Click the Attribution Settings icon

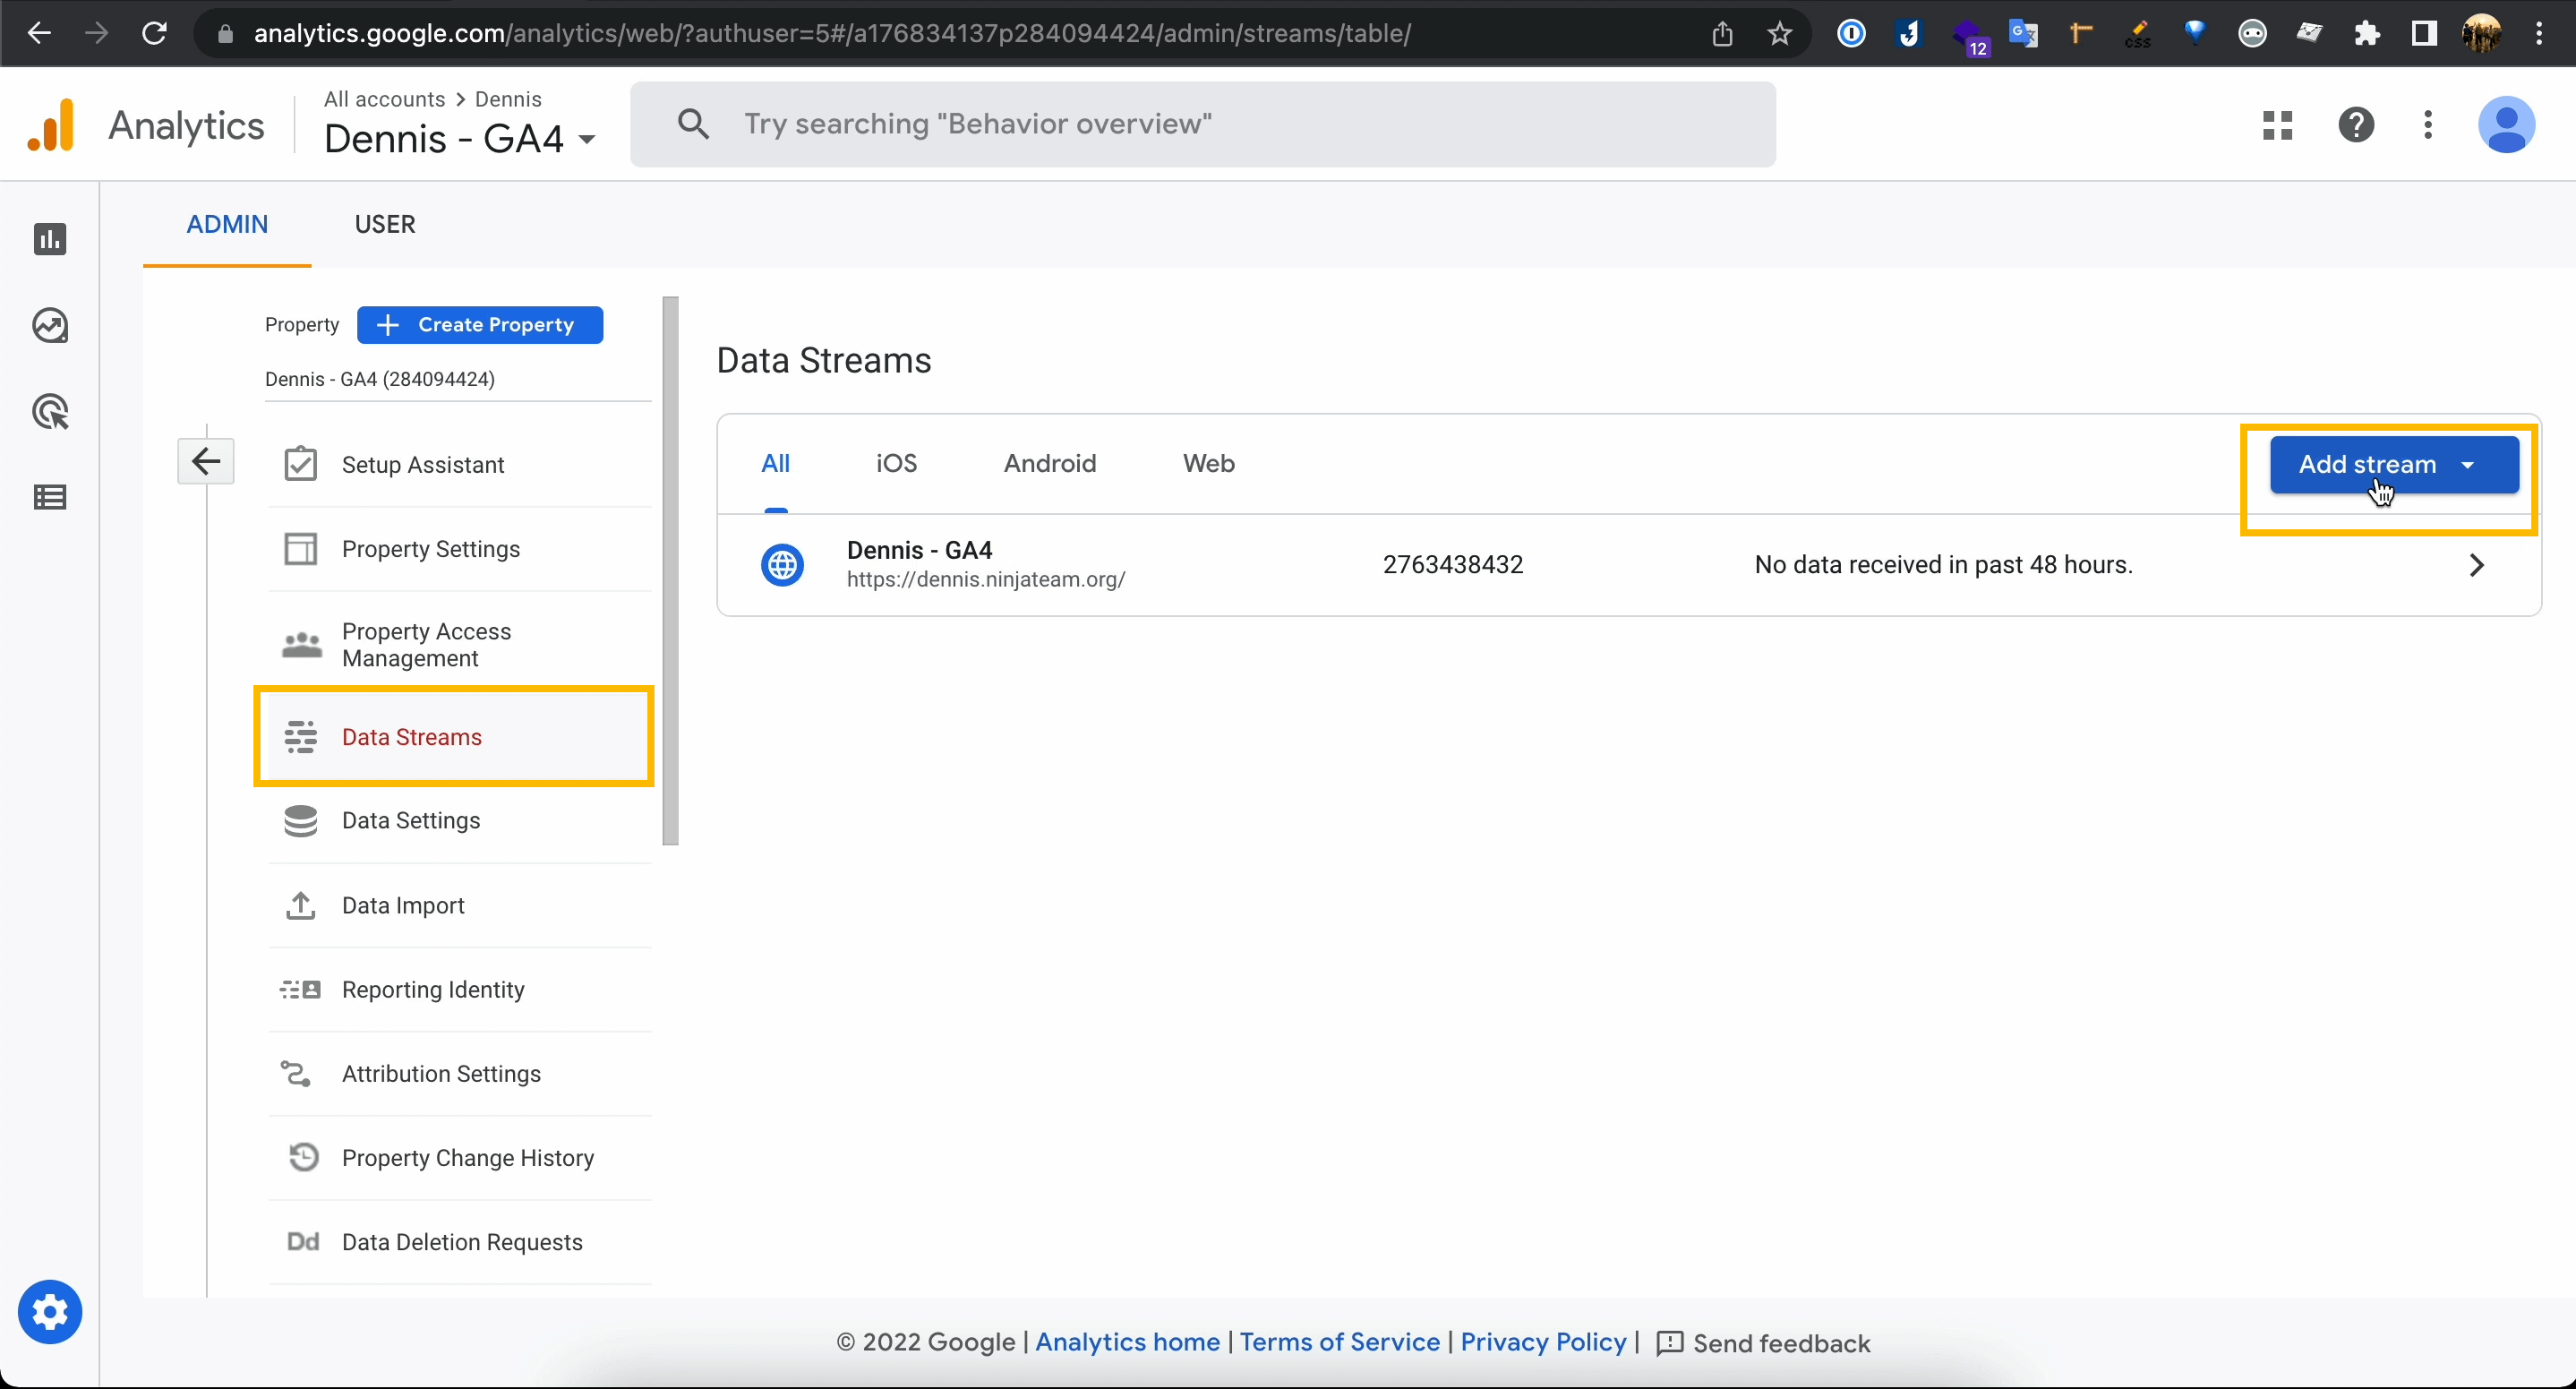pyautogui.click(x=296, y=1074)
